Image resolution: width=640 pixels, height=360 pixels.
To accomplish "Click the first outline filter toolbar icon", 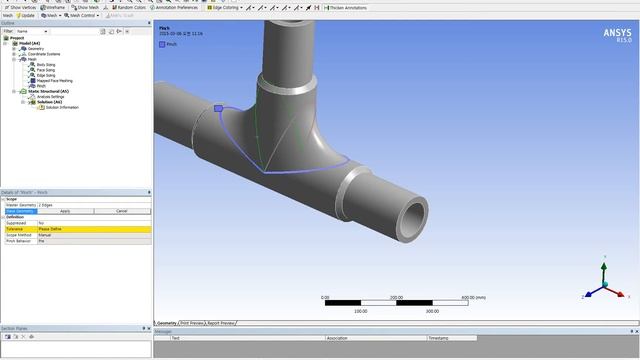I will pos(103,31).
